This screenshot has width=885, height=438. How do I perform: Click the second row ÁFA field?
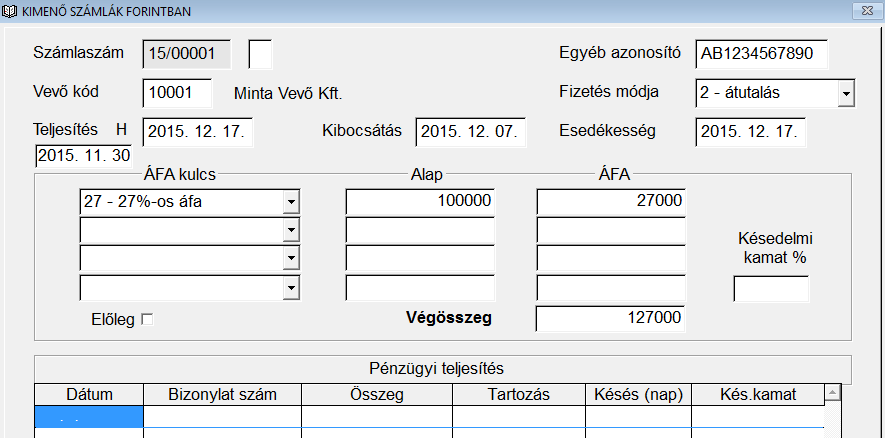(611, 230)
